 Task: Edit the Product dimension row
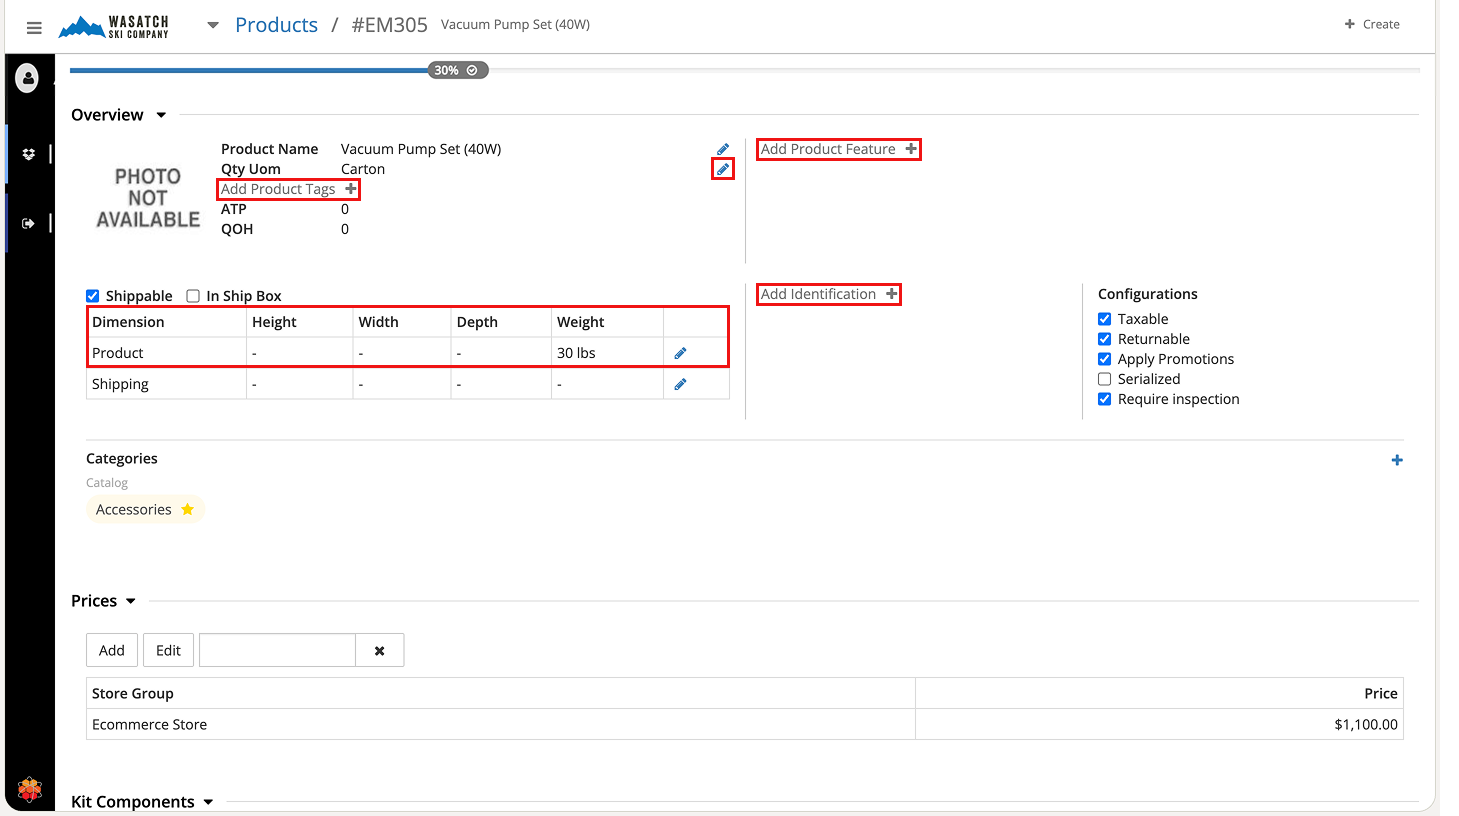[680, 353]
